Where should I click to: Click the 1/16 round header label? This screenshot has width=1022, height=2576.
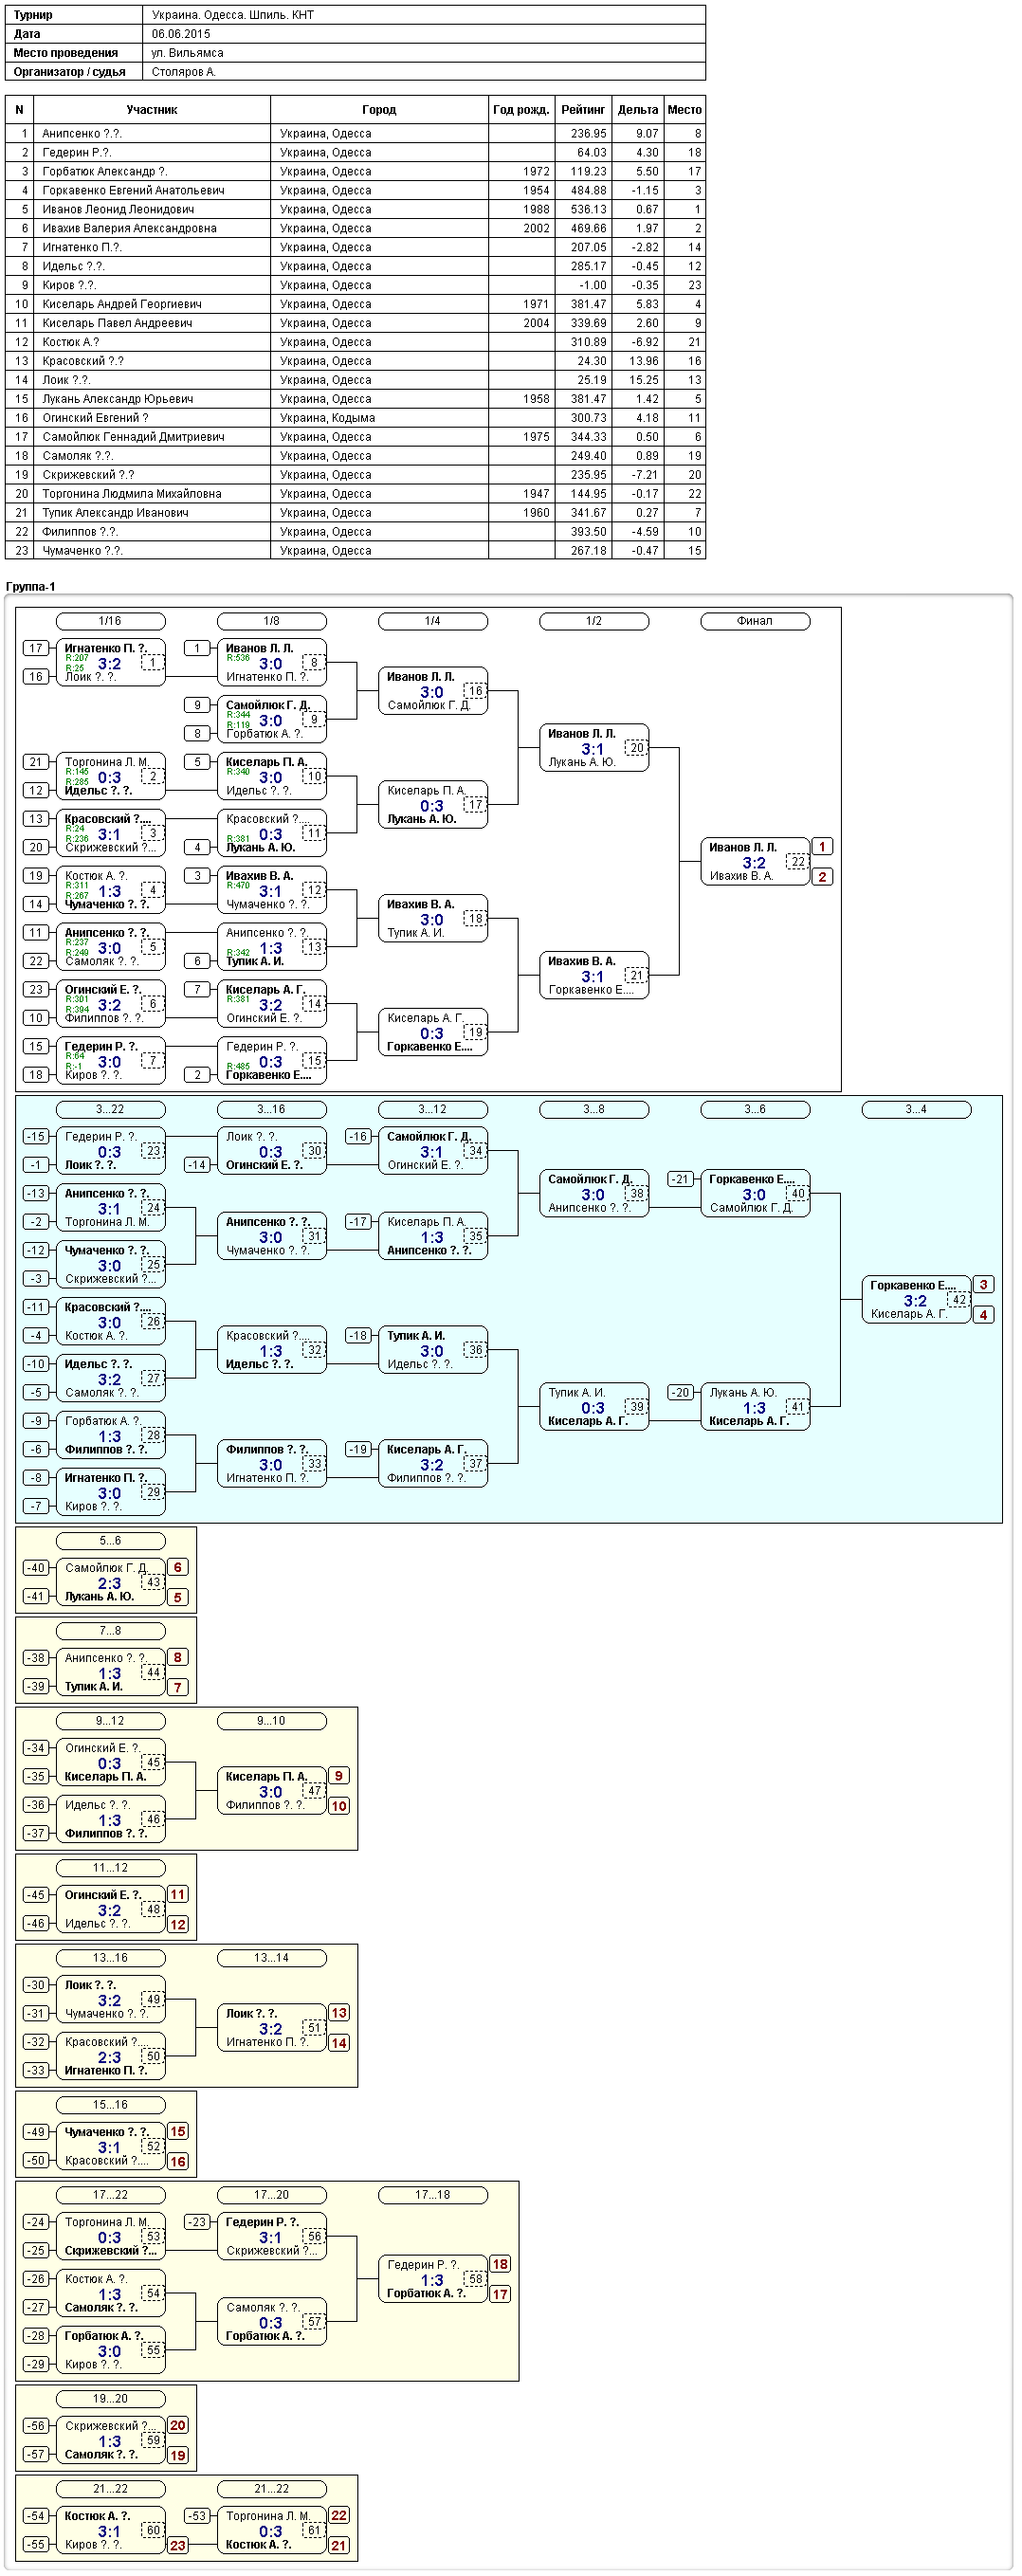110,621
